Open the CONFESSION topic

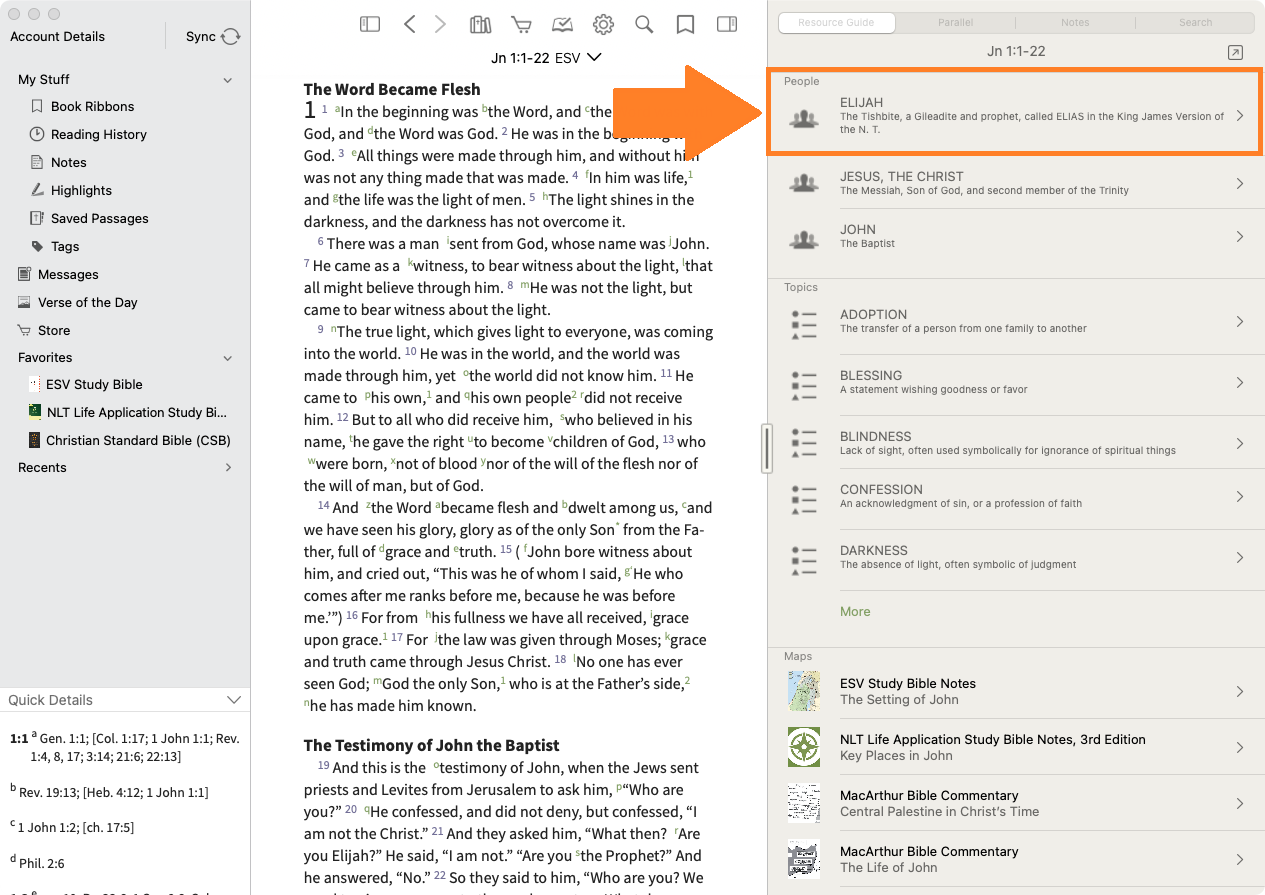tap(1014, 496)
